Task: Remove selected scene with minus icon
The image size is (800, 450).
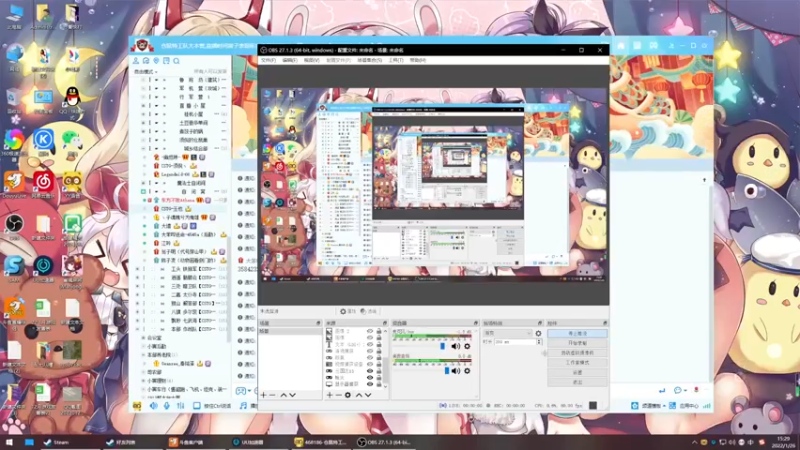Action: (272, 395)
